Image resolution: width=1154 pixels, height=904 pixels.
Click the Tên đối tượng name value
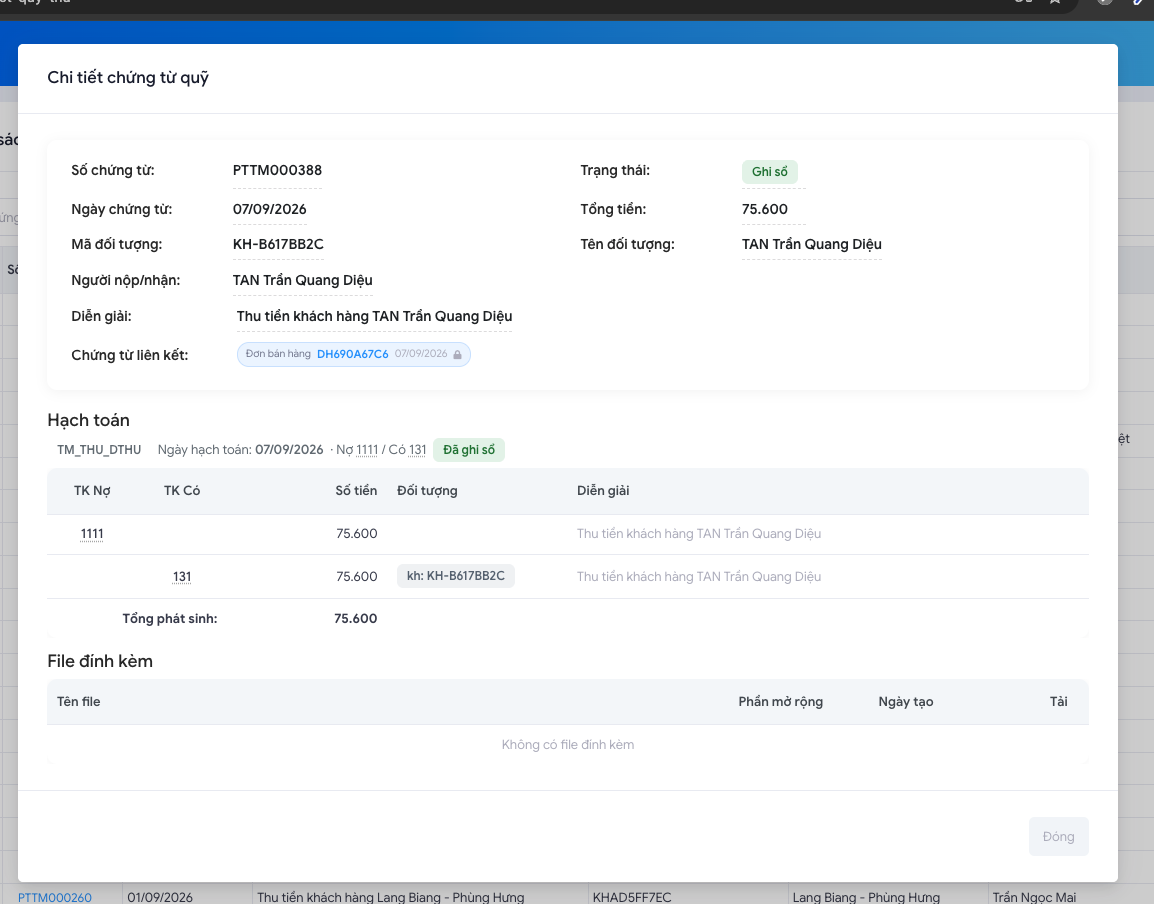812,244
